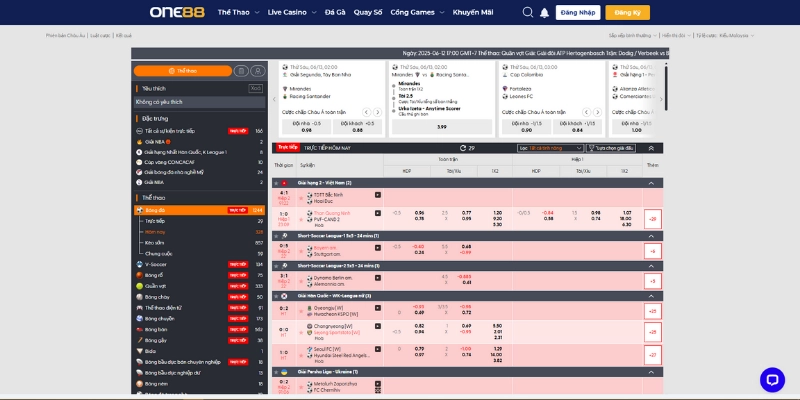Open the Thể Thao top menu

tap(238, 12)
